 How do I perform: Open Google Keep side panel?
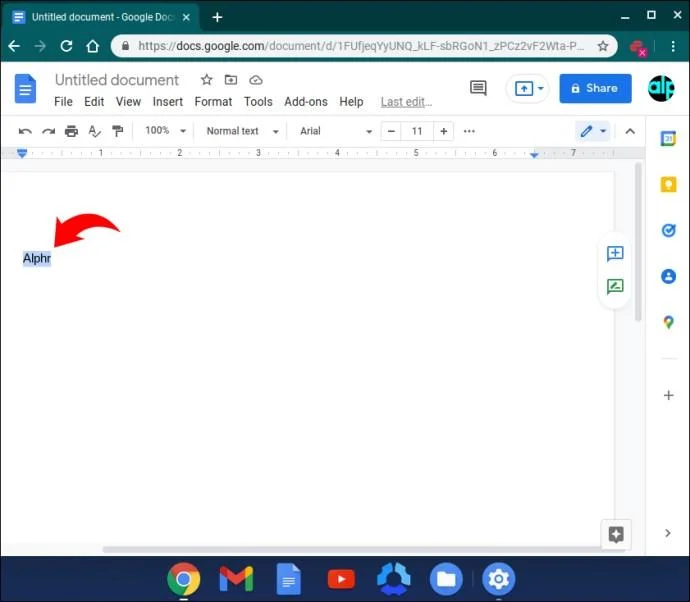point(668,184)
